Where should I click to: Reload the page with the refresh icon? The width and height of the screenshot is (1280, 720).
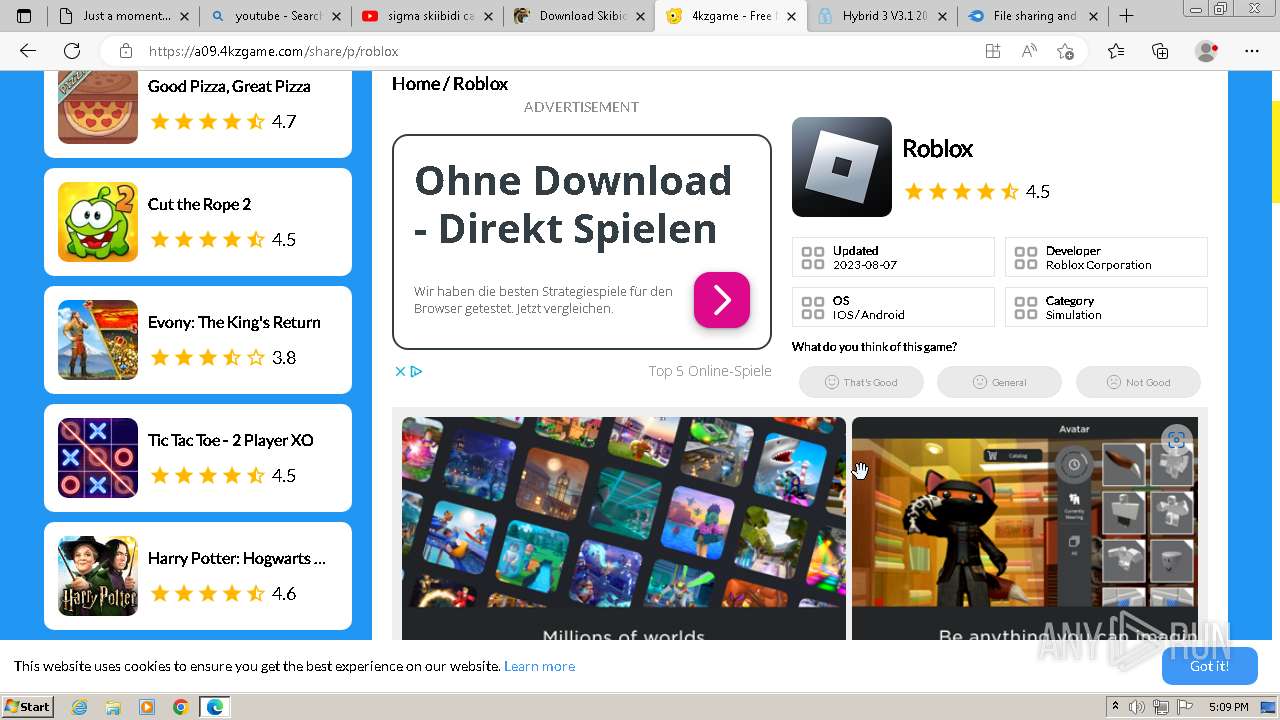(x=72, y=51)
